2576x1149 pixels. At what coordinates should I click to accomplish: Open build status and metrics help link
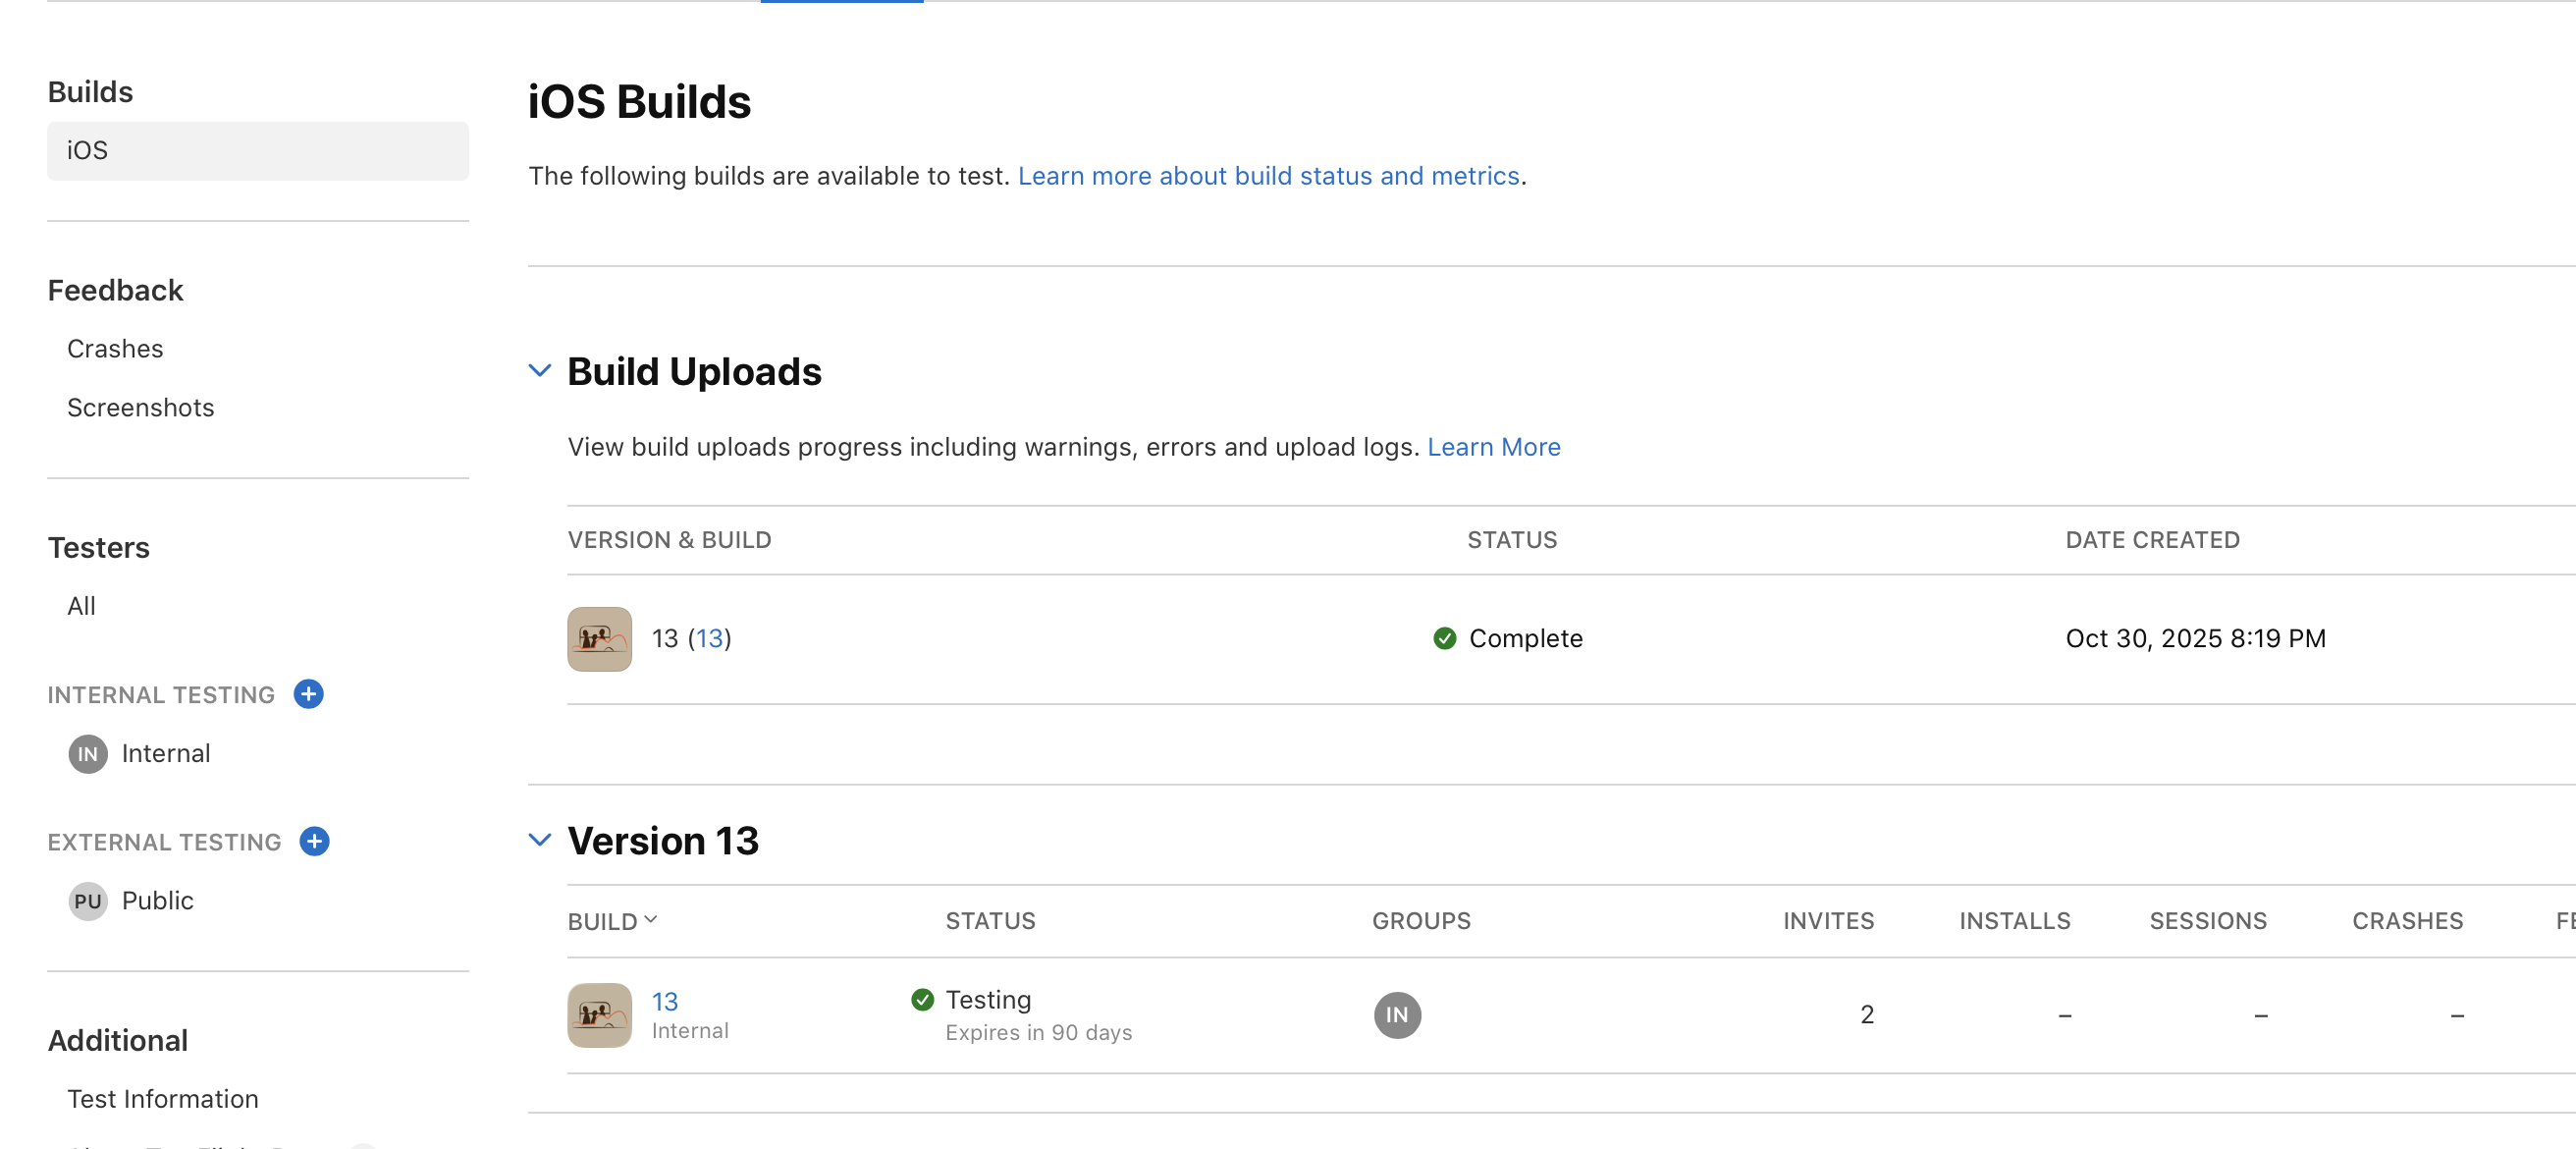pos(1268,176)
